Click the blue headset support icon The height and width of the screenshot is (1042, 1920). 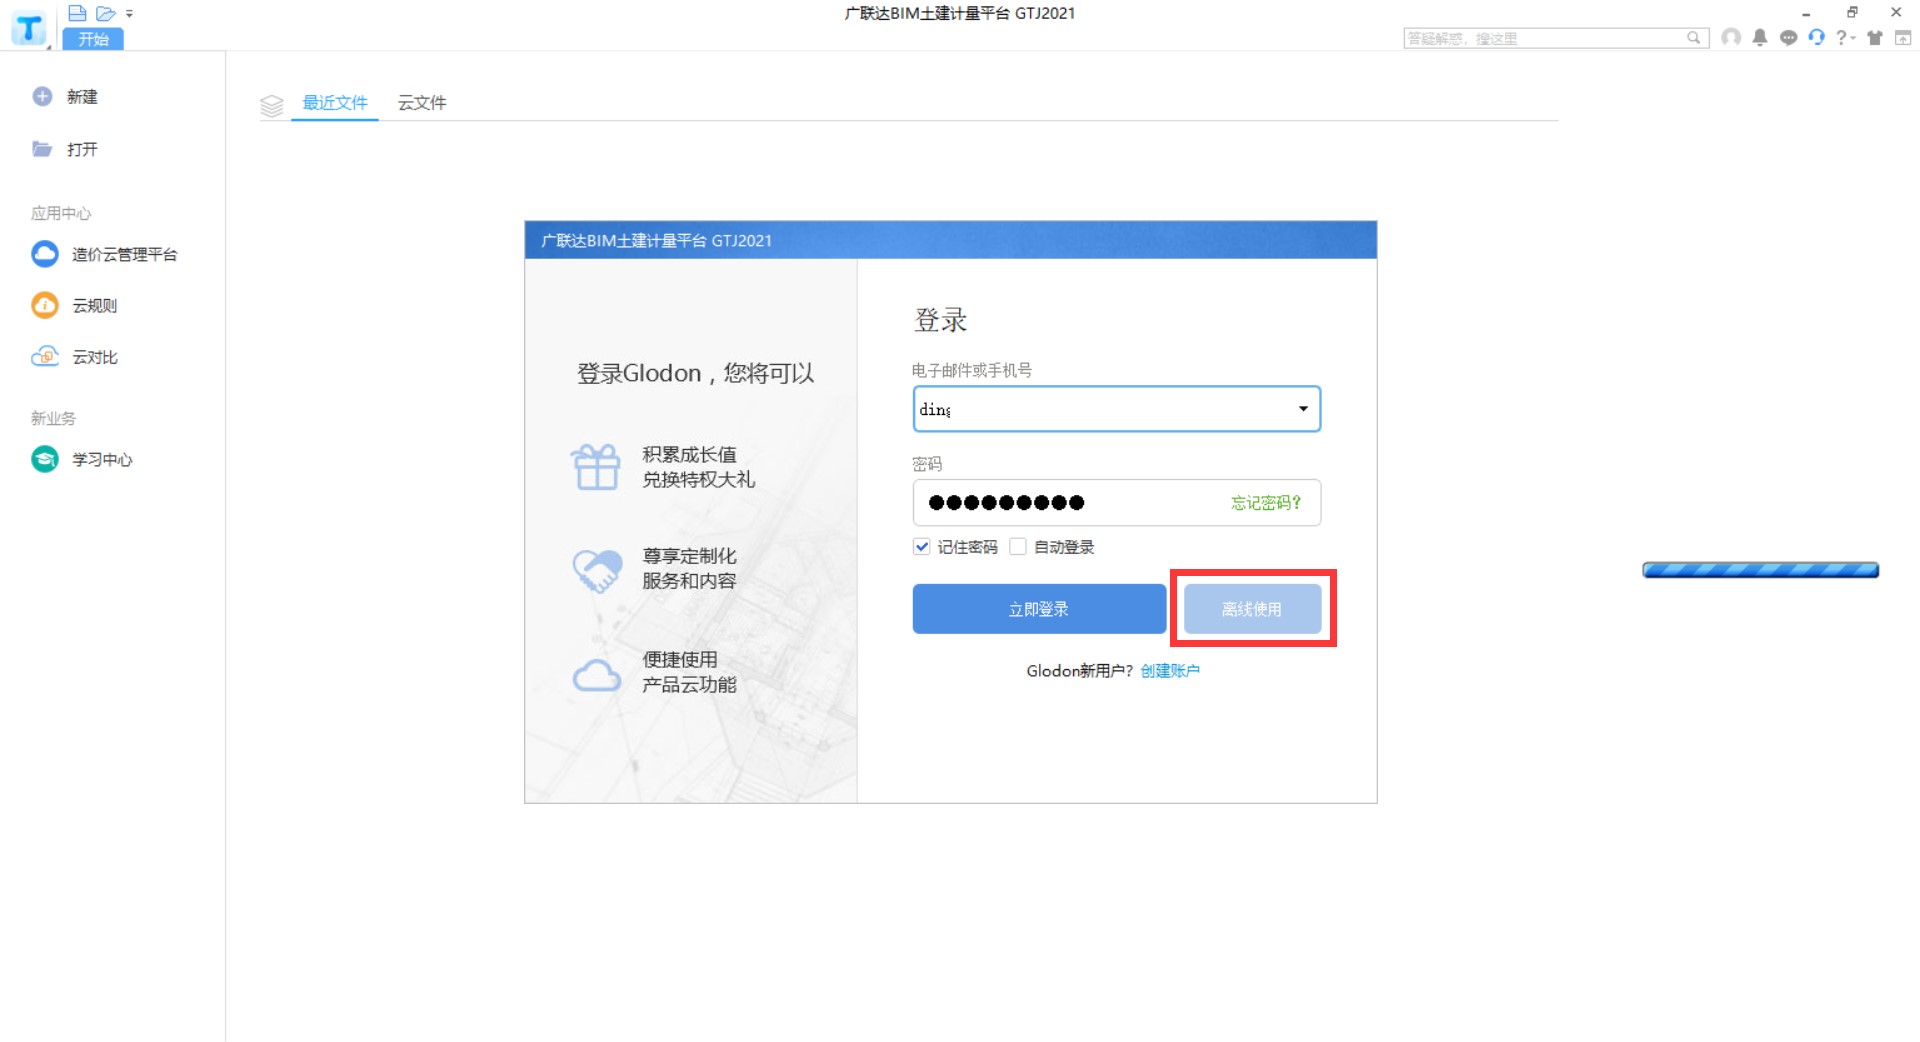(1817, 38)
